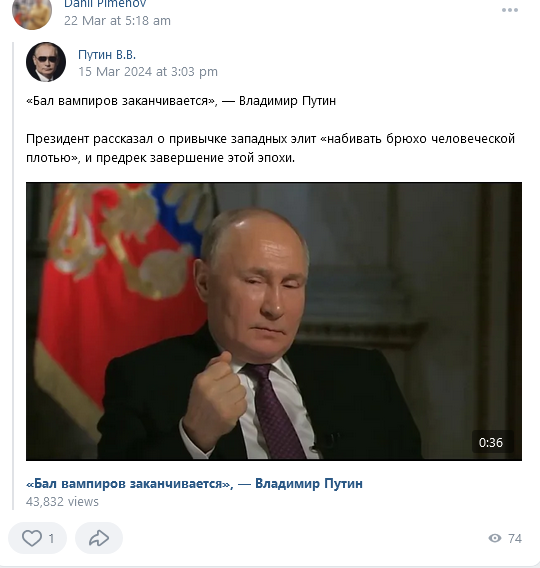Click the paragraph starting with Президент рассказал
The height and width of the screenshot is (568, 540).
[270, 148]
